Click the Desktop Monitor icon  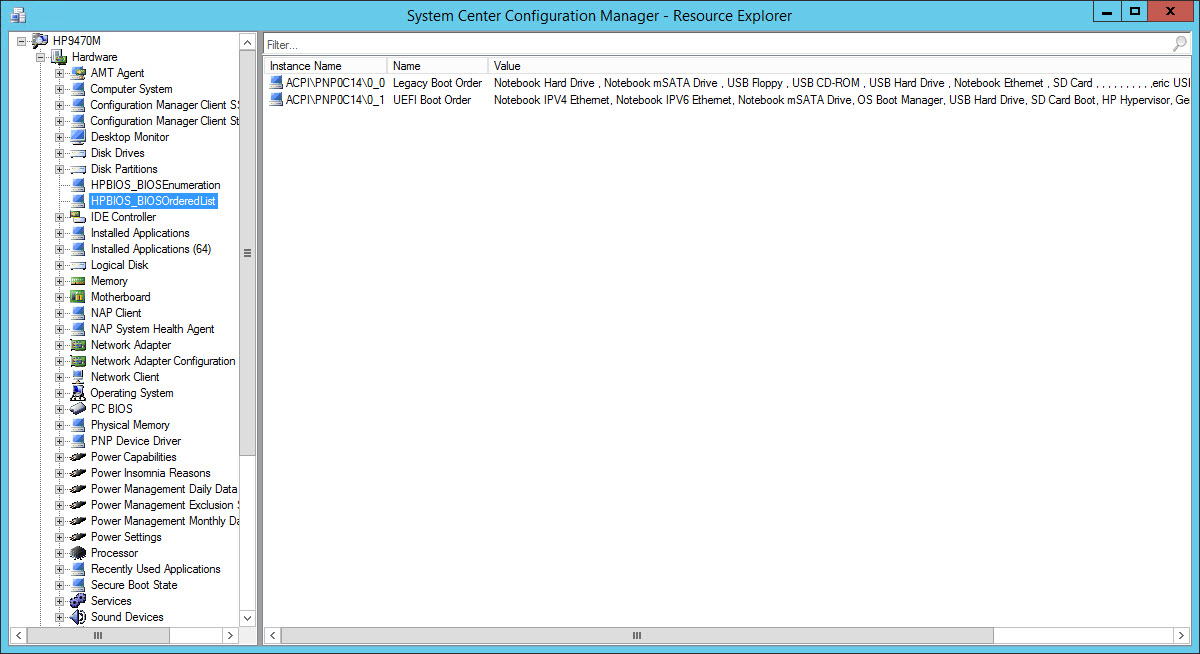click(78, 137)
